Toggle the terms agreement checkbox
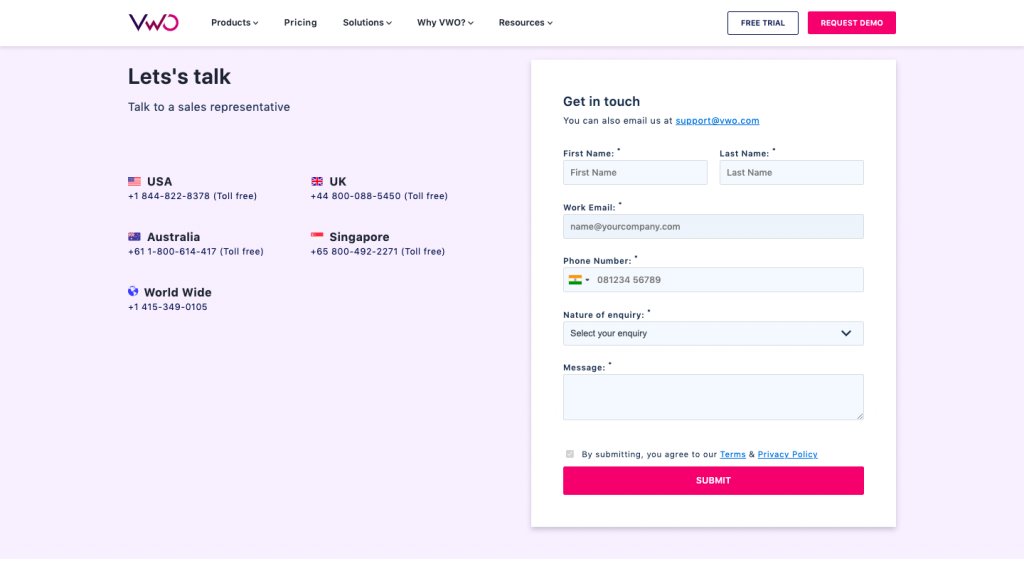This screenshot has width=1024, height=561. tap(570, 454)
